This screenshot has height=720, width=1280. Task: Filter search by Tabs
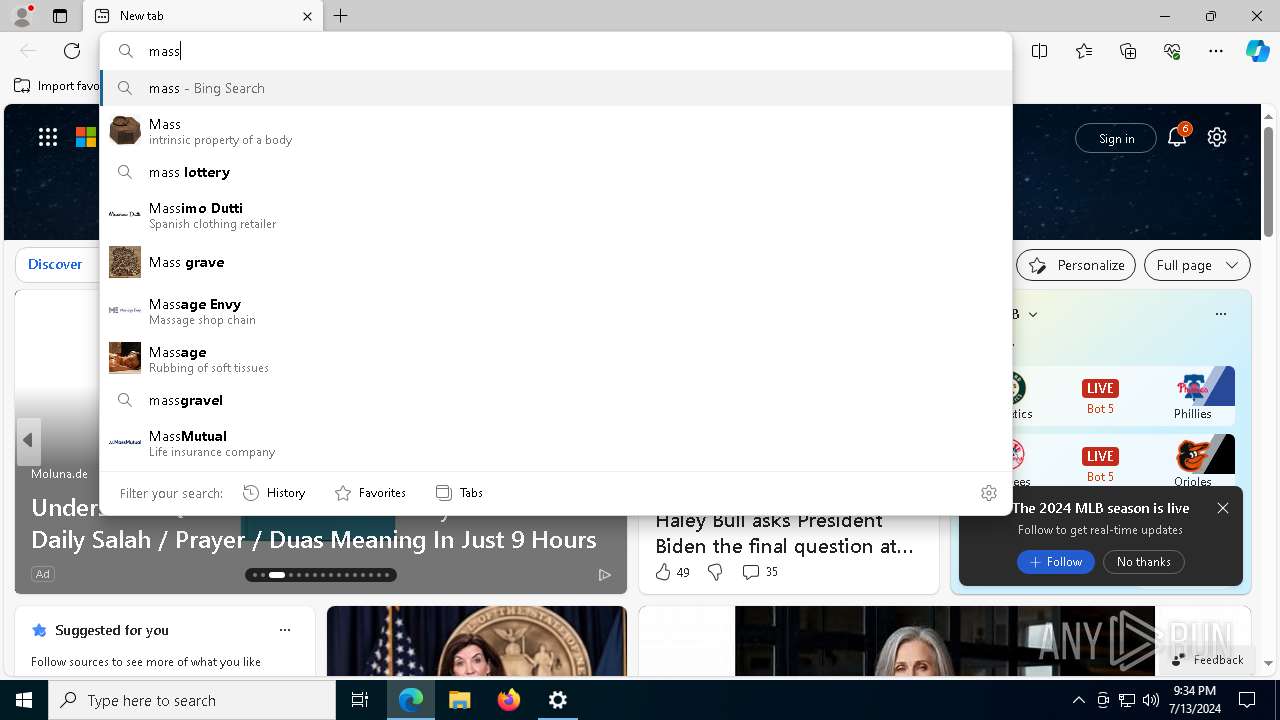click(460, 493)
